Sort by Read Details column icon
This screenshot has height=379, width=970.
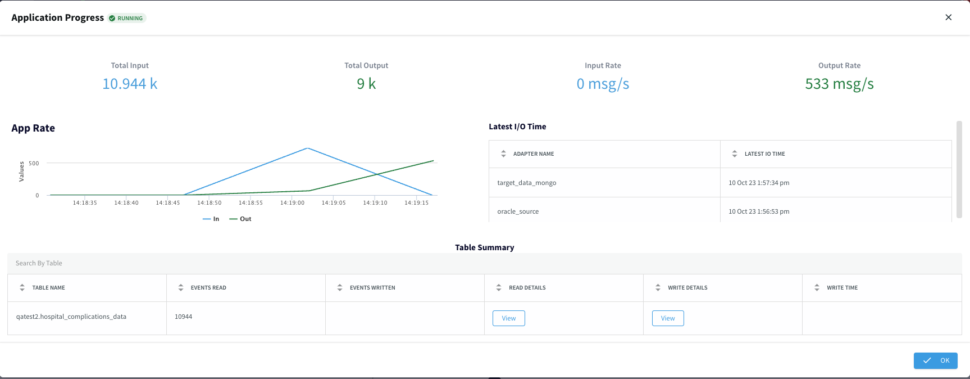(x=499, y=287)
